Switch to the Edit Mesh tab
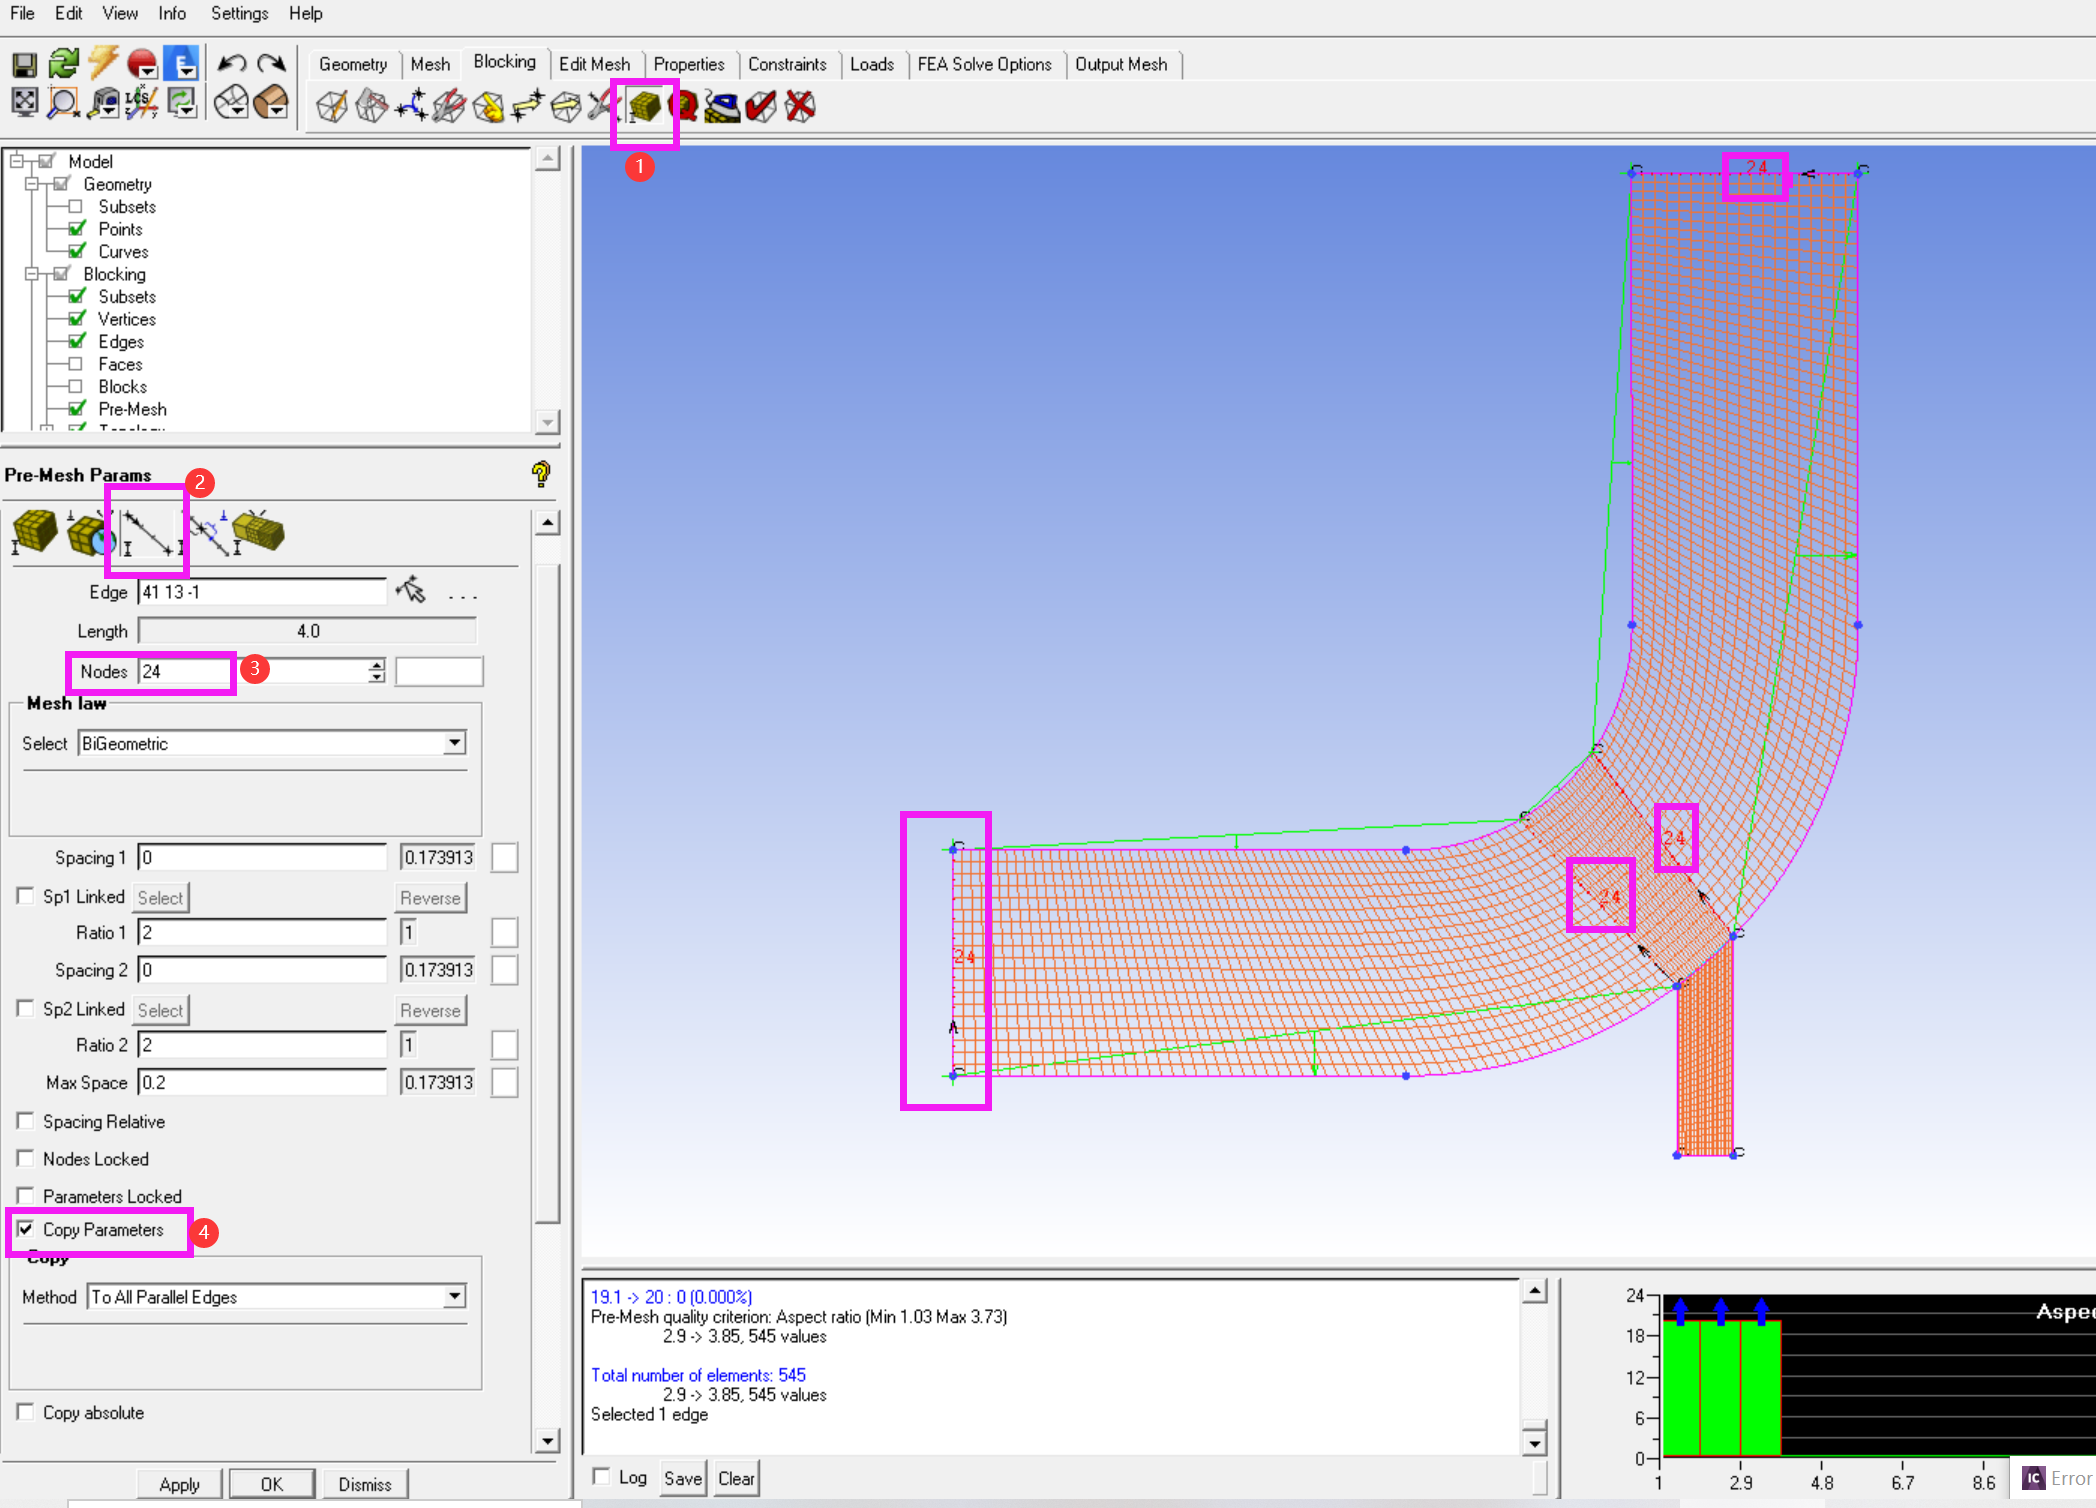 coord(594,64)
